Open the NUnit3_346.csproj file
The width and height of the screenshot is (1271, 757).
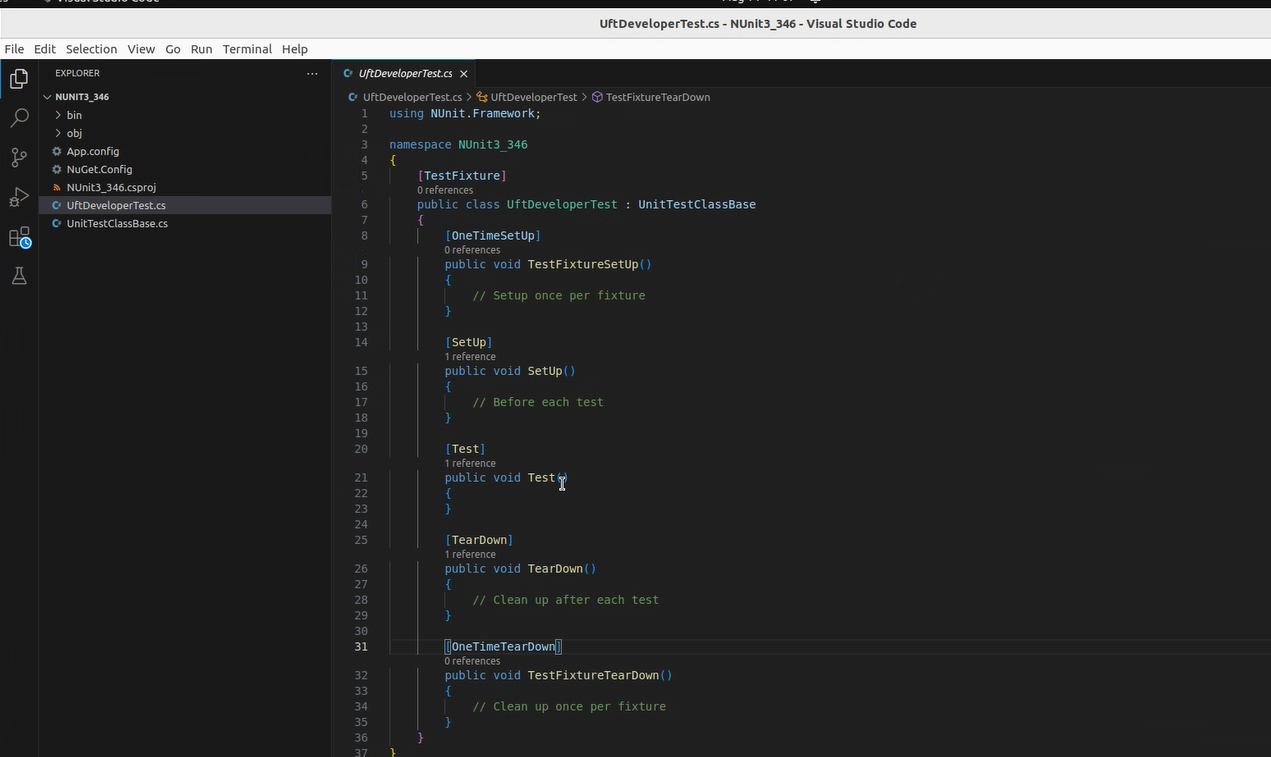point(111,188)
